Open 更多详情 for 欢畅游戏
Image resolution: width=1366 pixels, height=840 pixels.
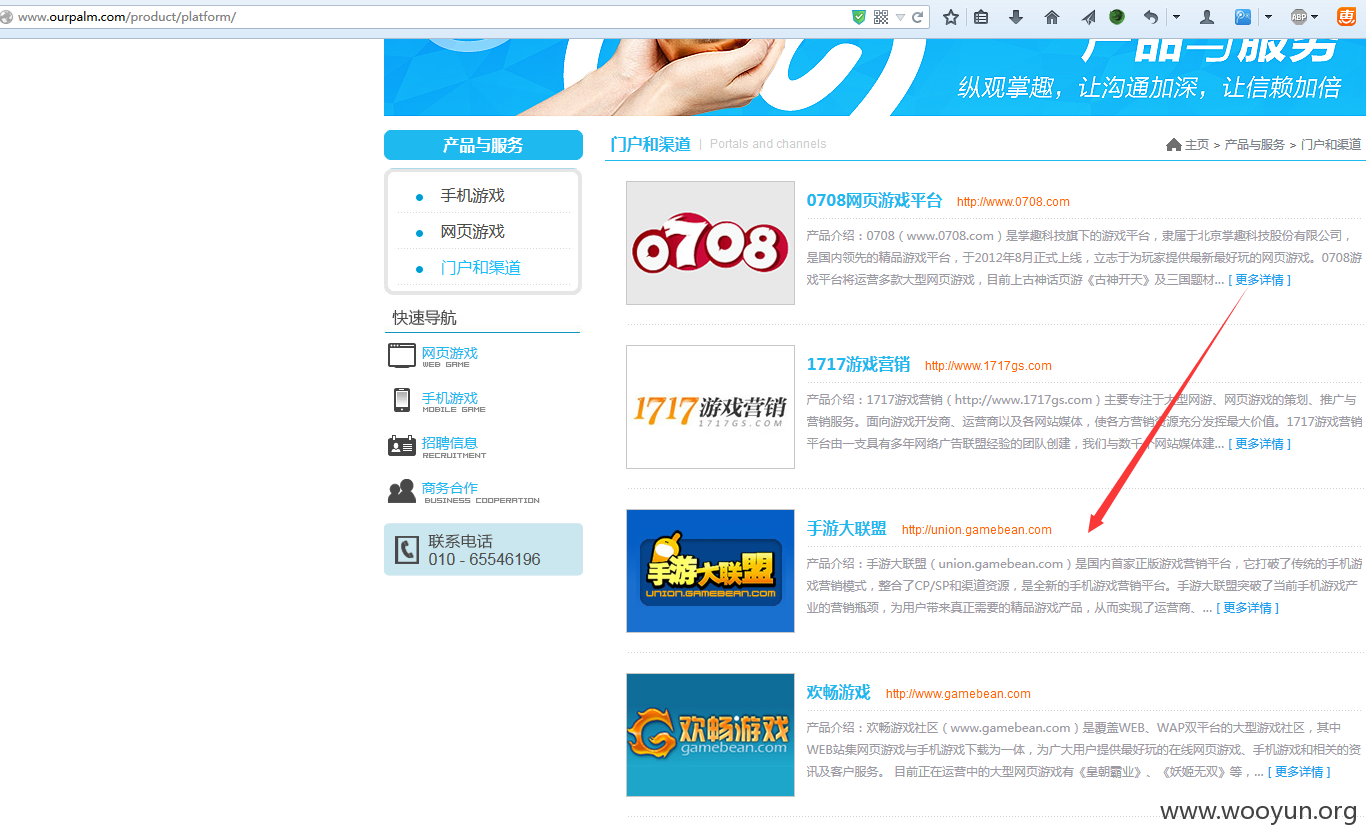click(1299, 772)
